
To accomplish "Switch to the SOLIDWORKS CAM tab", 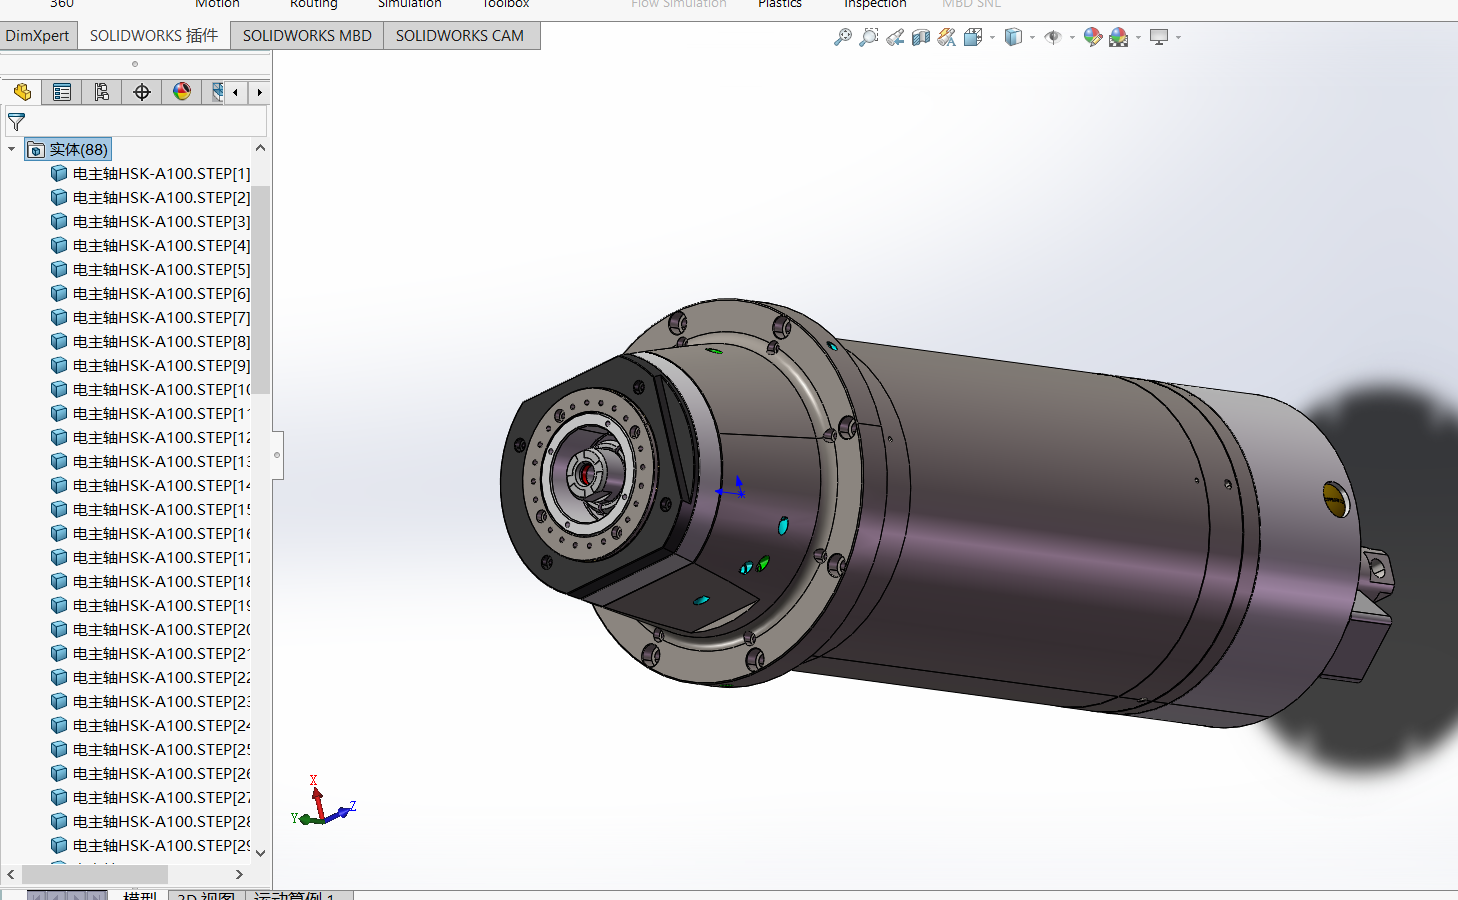I will [x=460, y=35].
